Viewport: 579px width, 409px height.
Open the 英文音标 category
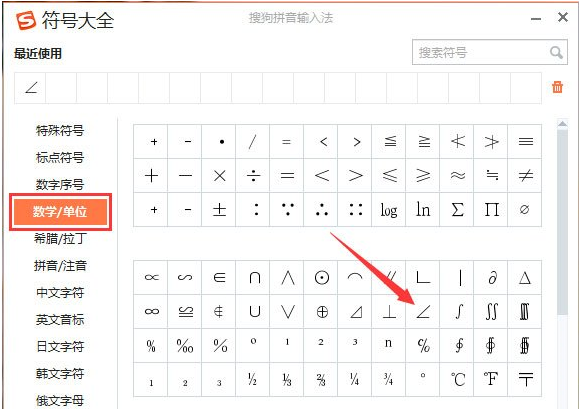60,320
